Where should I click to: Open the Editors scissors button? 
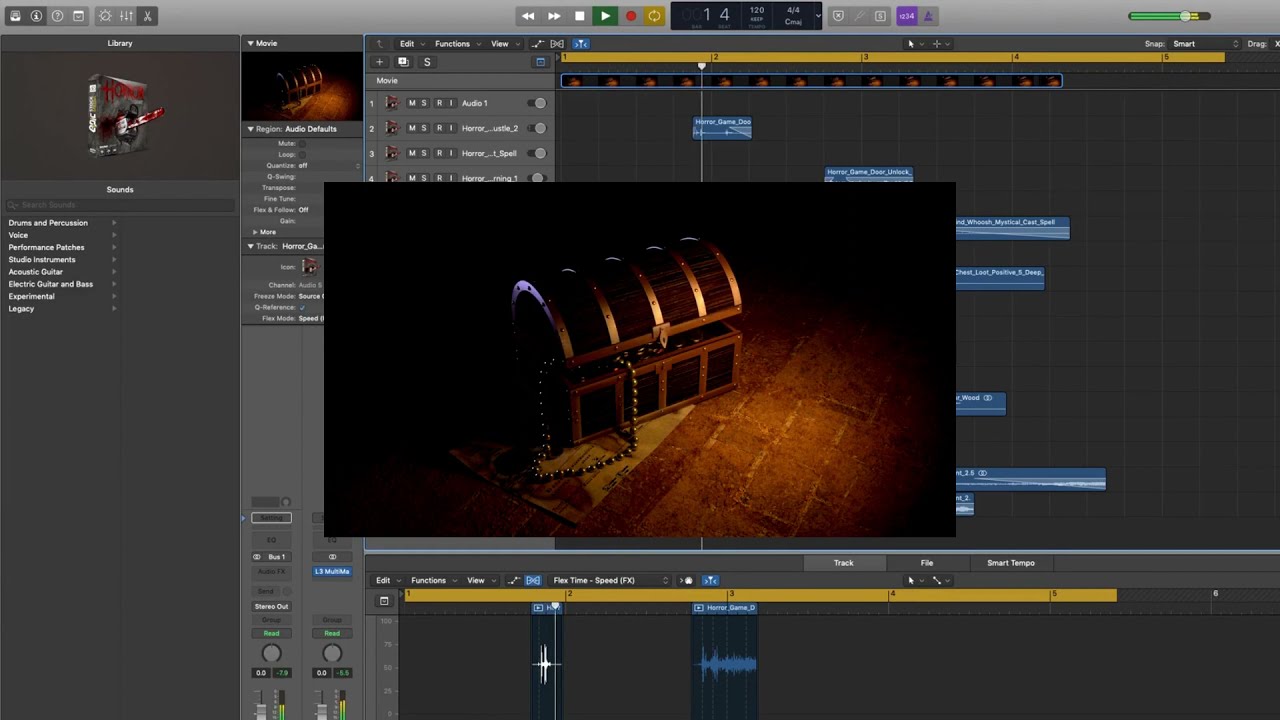point(147,16)
